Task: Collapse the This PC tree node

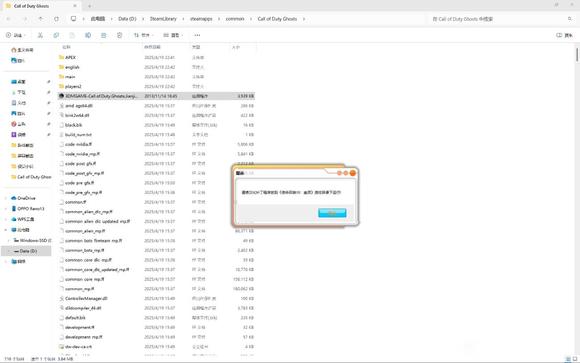Action: [x=6, y=230]
